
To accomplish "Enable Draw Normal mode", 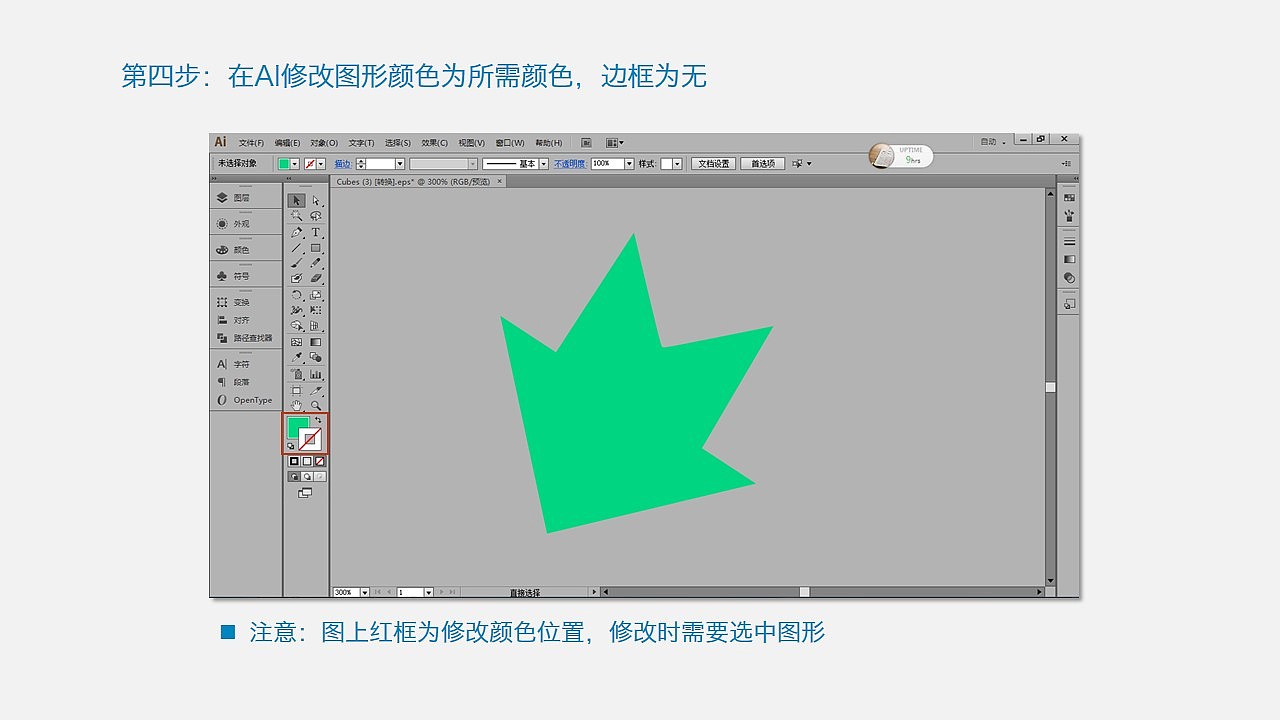I will click(294, 477).
